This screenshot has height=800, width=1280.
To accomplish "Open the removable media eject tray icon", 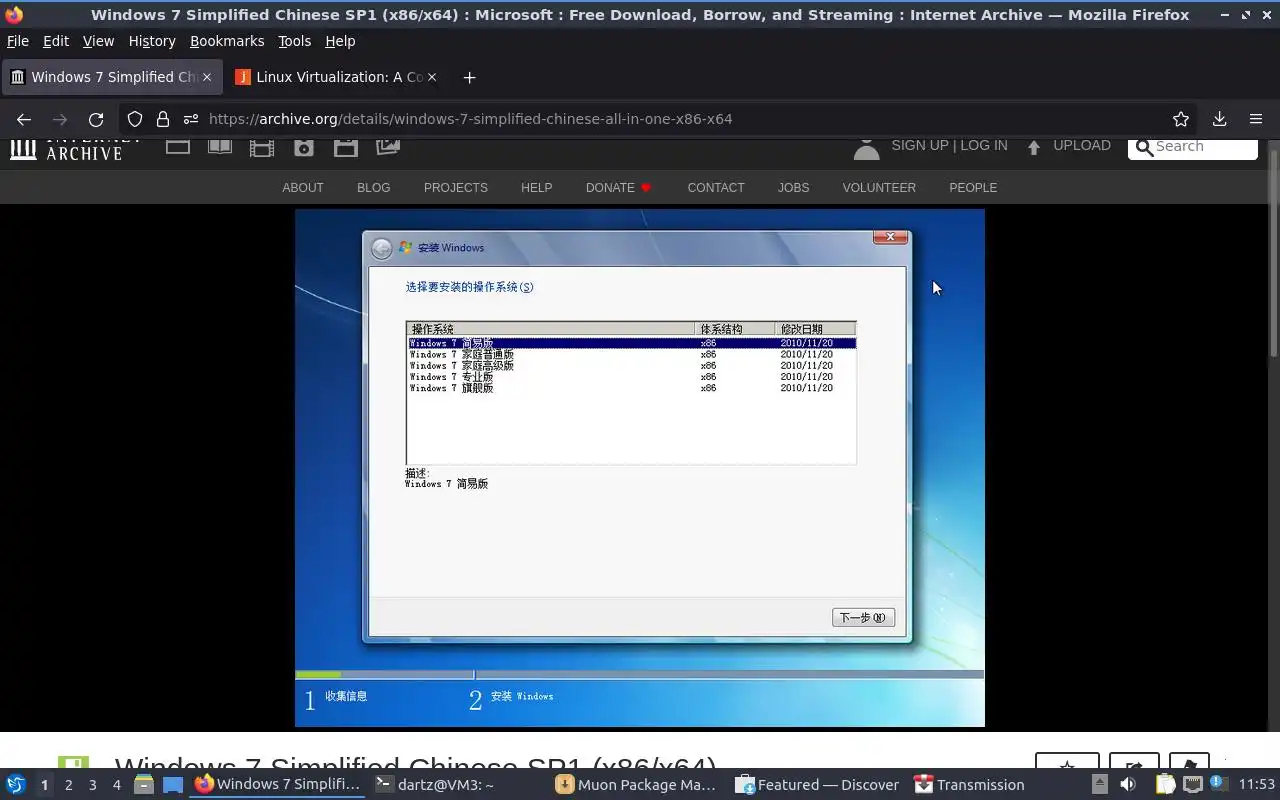I will click(1099, 785).
